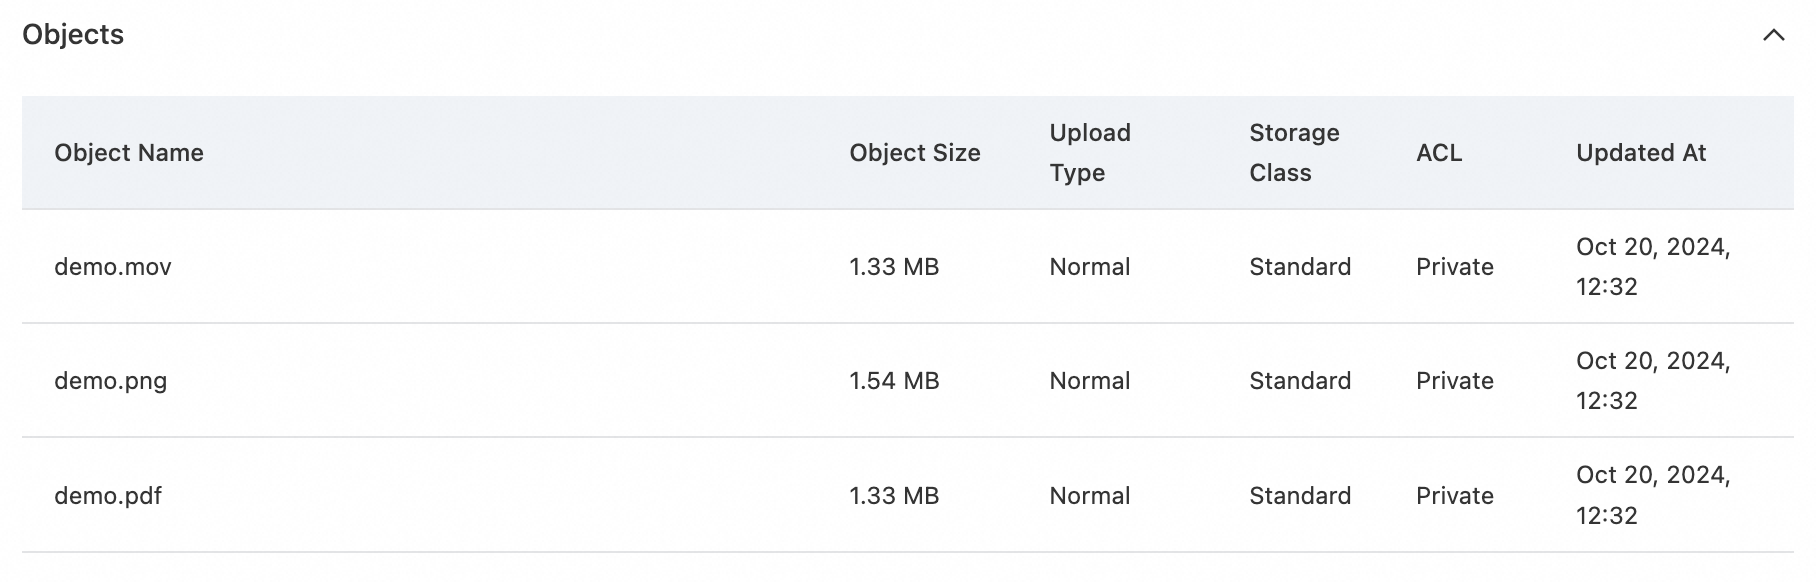Click the Objects section heading
Image resolution: width=1816 pixels, height=582 pixels.
tap(73, 35)
